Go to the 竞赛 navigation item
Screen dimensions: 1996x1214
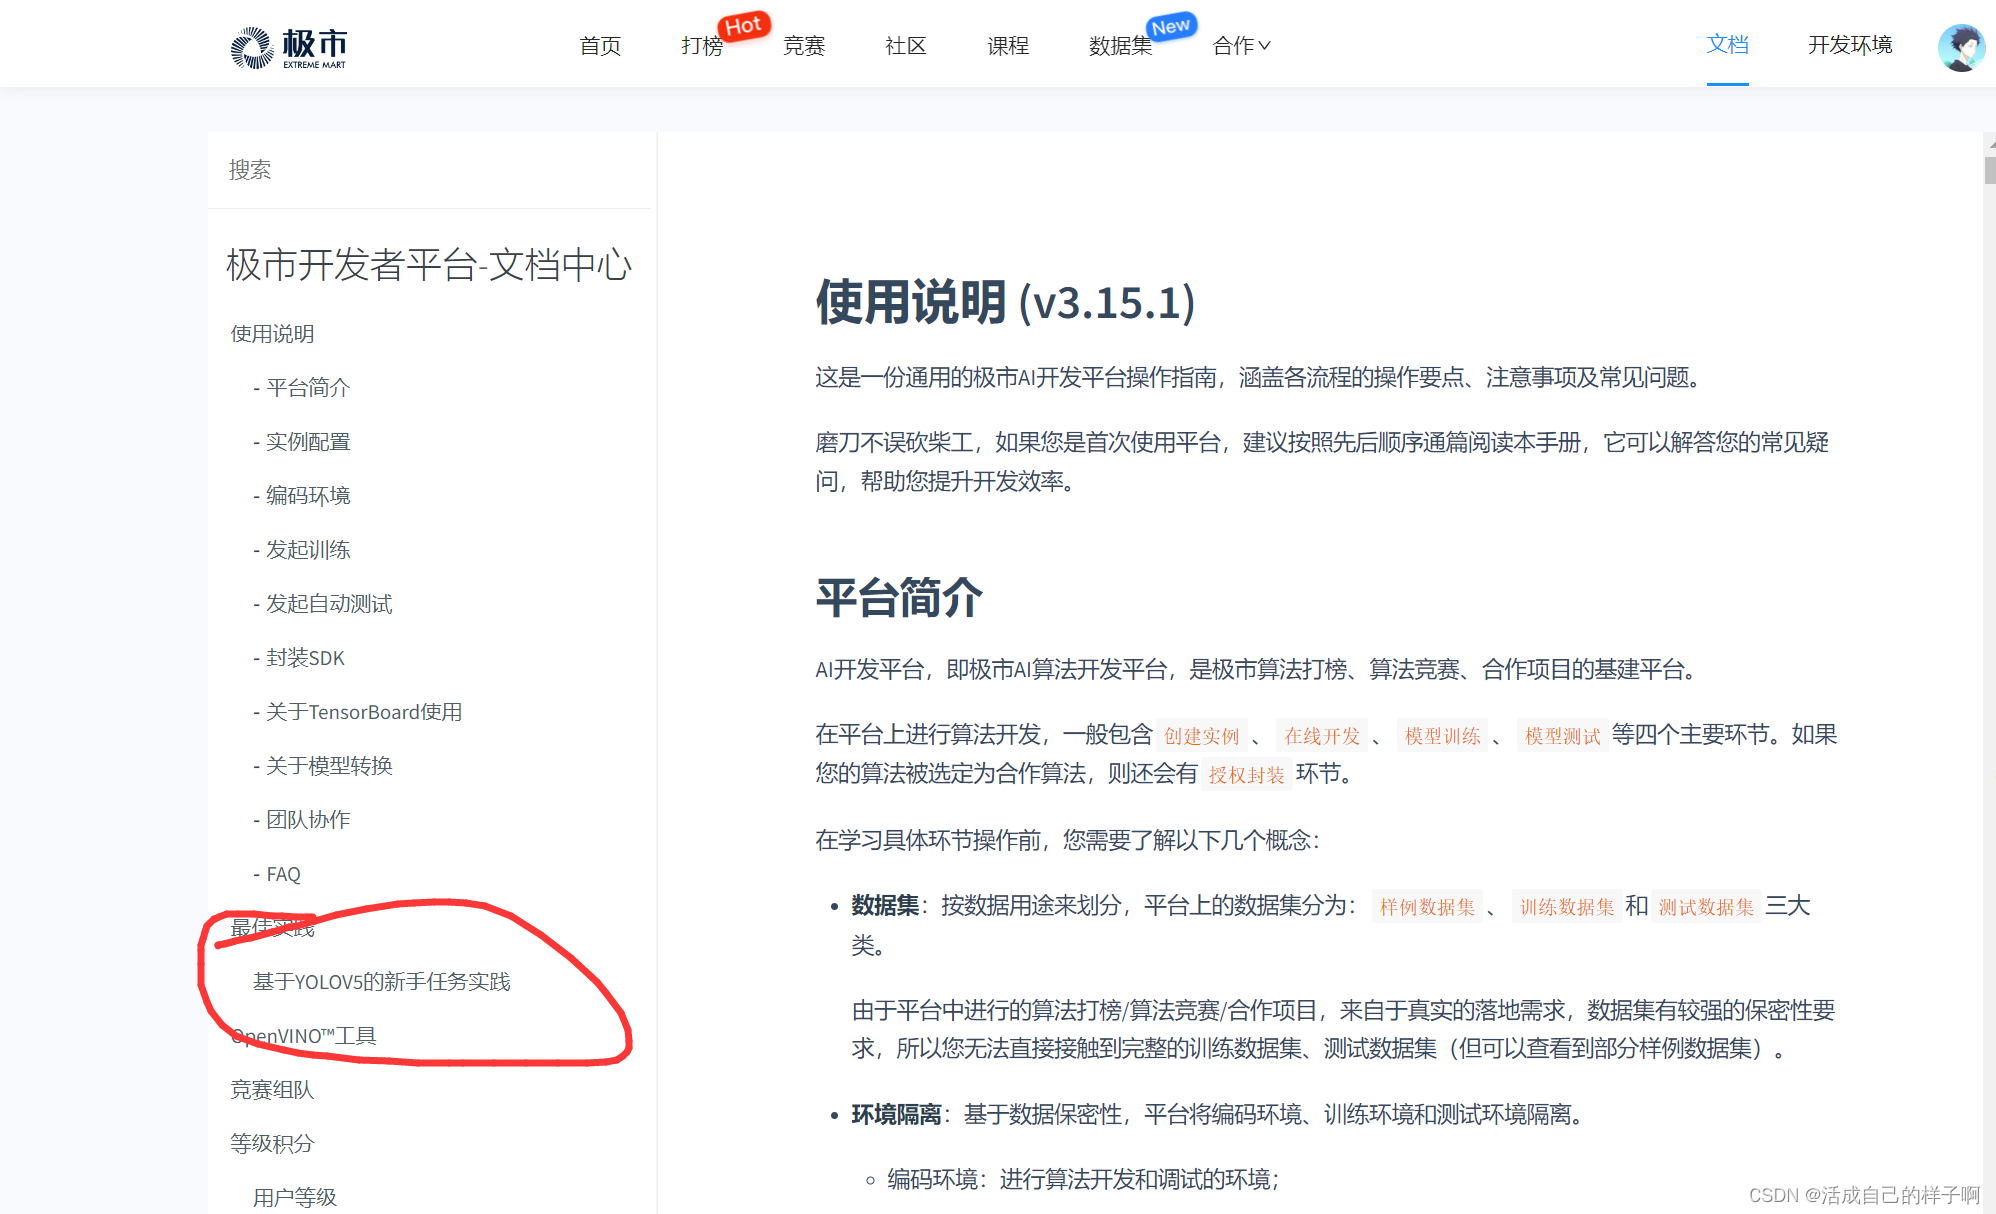[804, 46]
